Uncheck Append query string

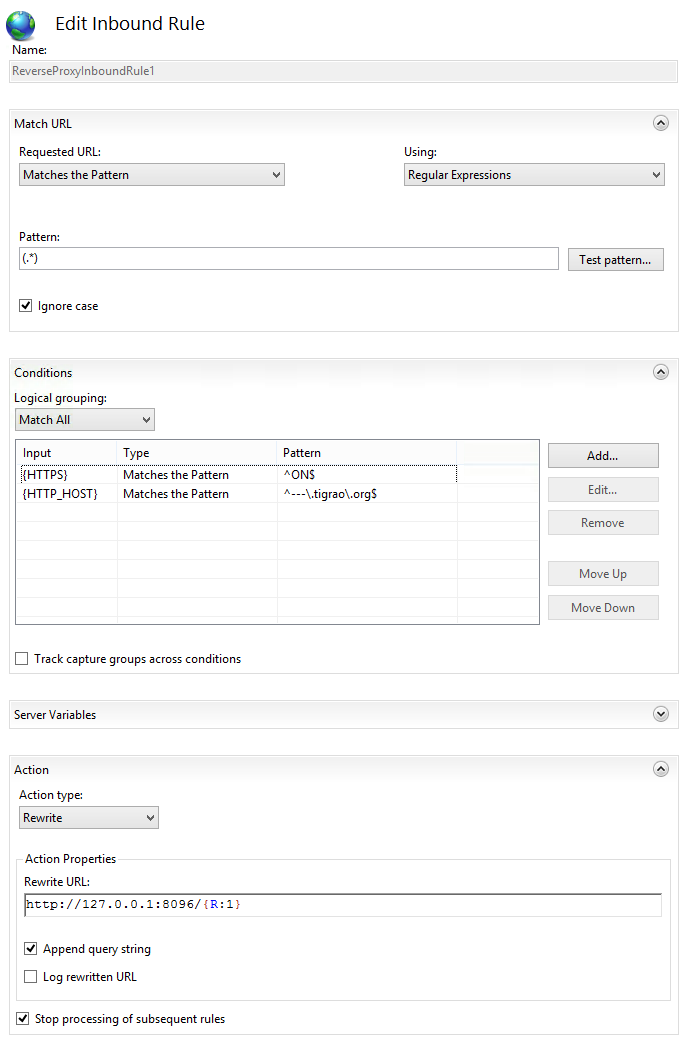(x=31, y=949)
